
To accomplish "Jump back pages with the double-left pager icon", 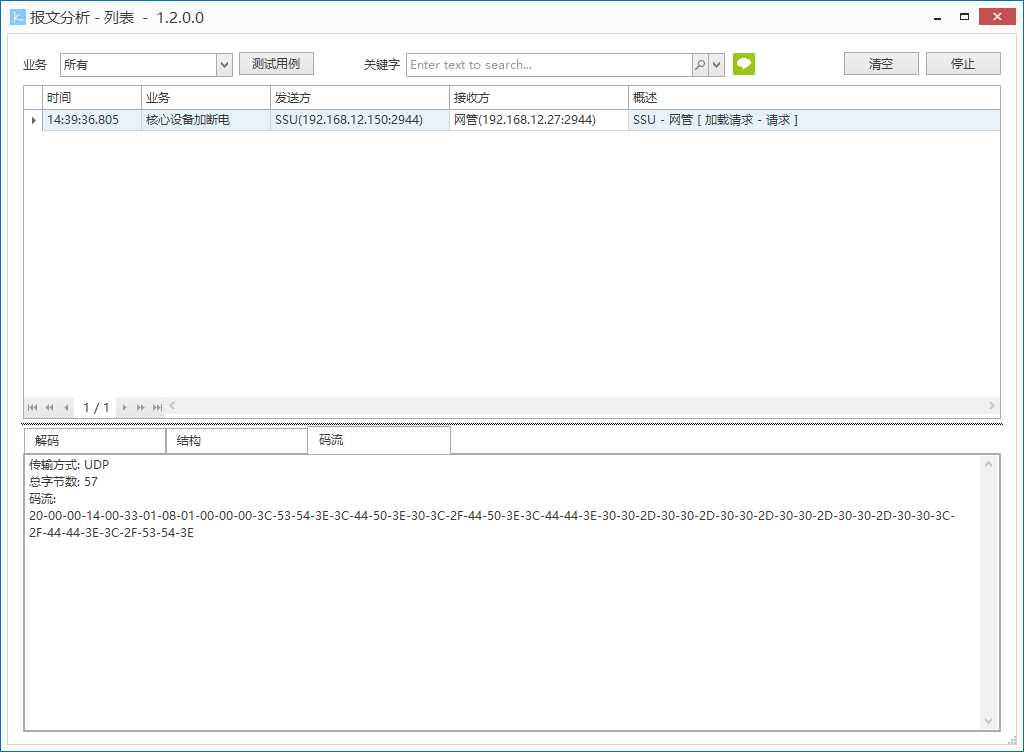I will [50, 407].
